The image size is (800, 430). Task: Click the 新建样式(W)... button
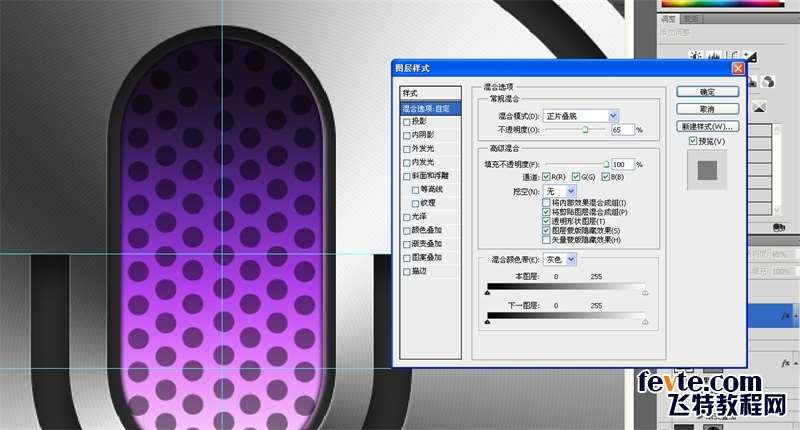tap(708, 127)
